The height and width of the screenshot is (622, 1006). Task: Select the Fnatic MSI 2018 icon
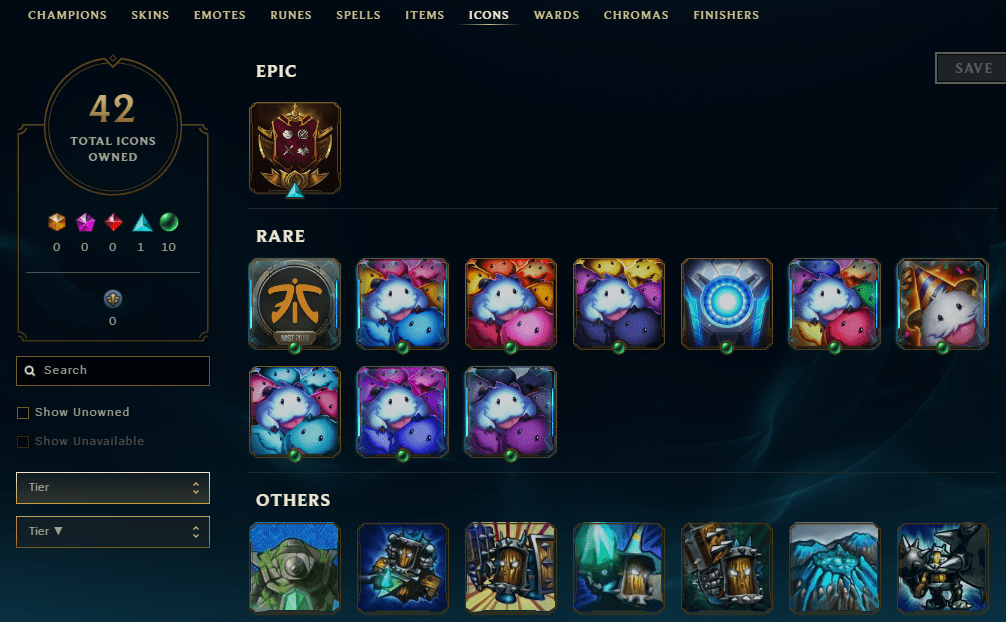click(294, 304)
